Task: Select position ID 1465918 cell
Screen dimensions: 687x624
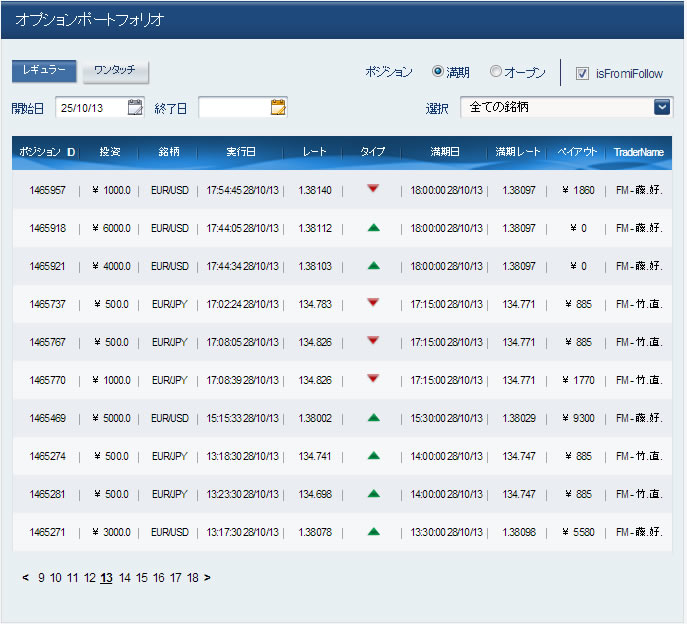Action: (x=47, y=228)
